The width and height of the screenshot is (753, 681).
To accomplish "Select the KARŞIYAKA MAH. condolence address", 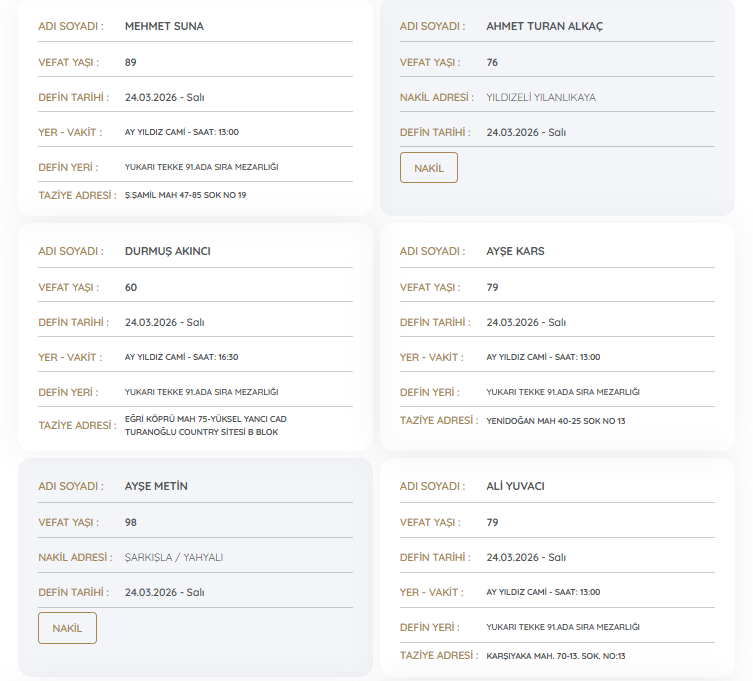I will coord(555,656).
